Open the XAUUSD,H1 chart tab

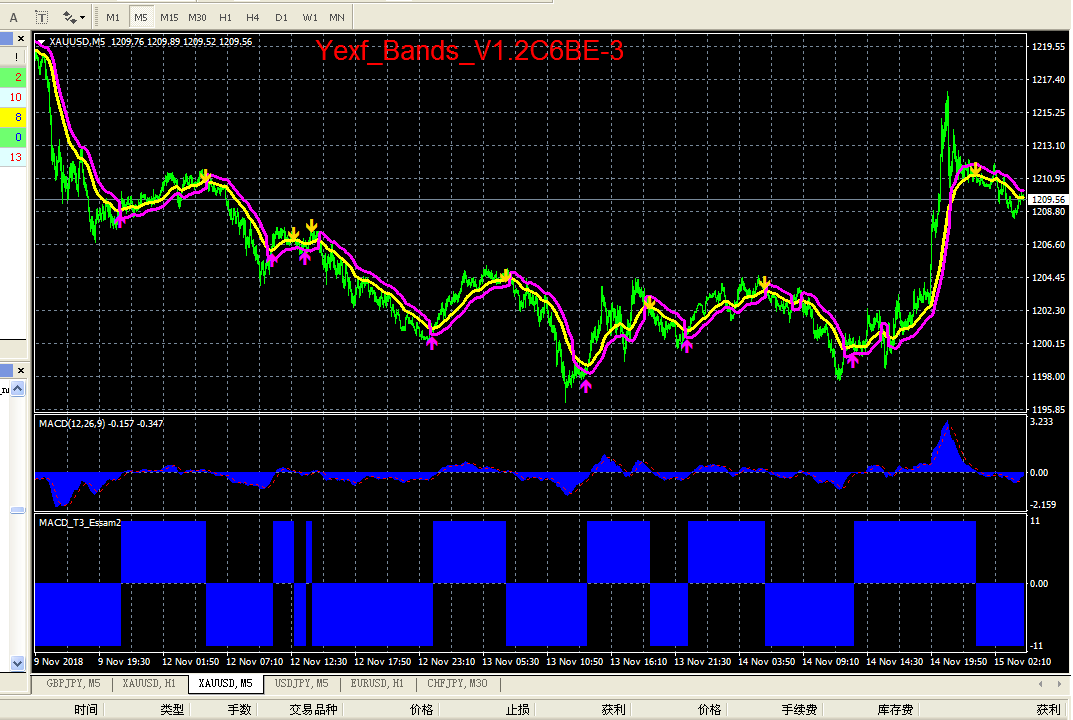click(149, 683)
